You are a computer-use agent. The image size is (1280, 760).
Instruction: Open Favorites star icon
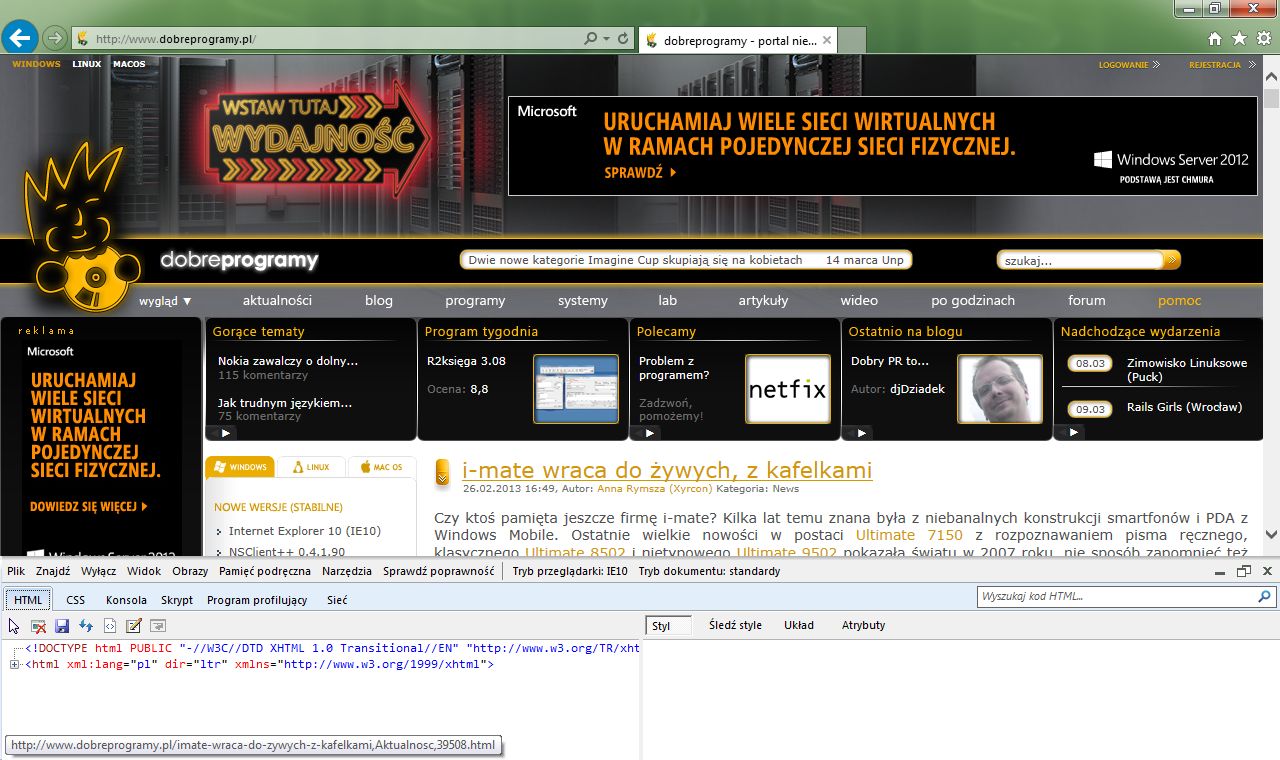[1239, 39]
